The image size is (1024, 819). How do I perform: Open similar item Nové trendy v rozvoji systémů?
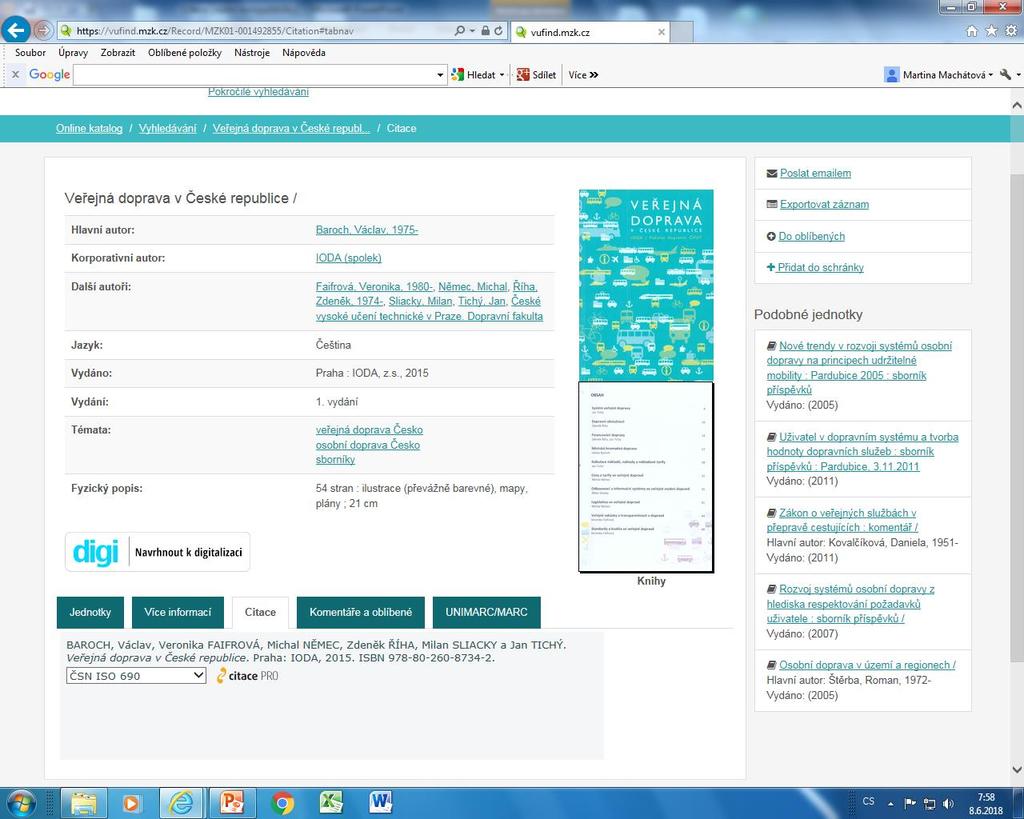(859, 368)
